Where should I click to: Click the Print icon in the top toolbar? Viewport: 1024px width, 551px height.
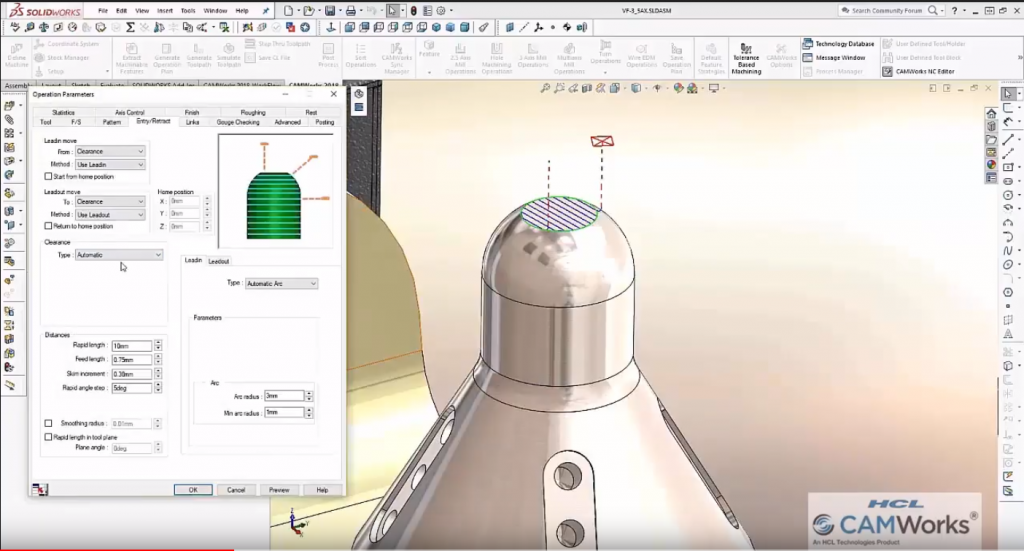351,10
